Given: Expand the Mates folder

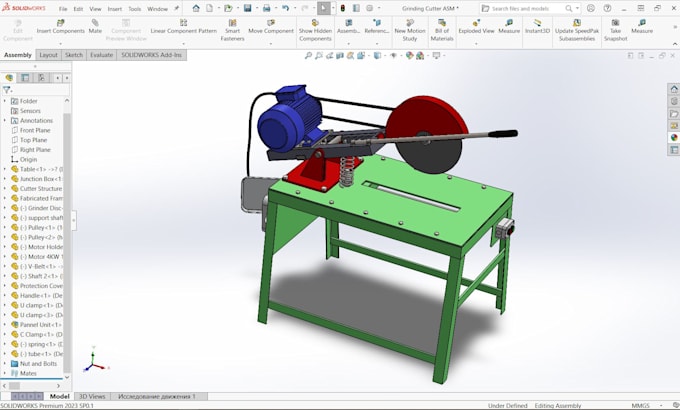Looking at the screenshot, I should pos(5,373).
